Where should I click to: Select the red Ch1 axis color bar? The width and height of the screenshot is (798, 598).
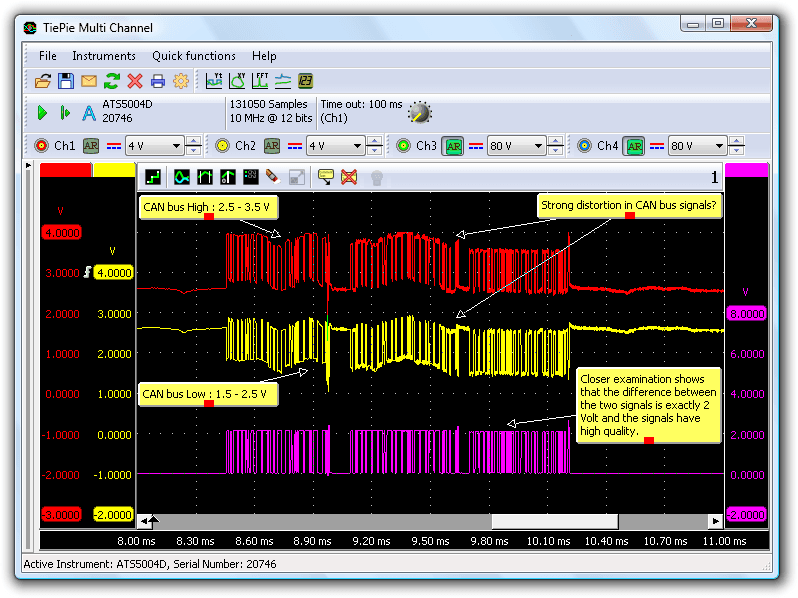(66, 170)
